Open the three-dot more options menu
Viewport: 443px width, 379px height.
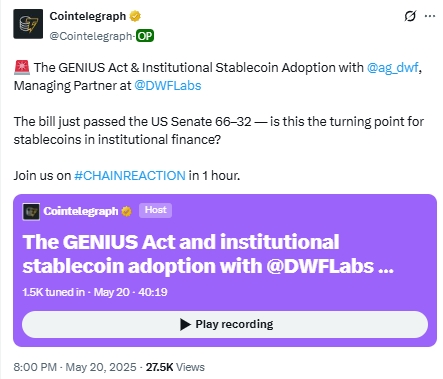click(x=430, y=16)
